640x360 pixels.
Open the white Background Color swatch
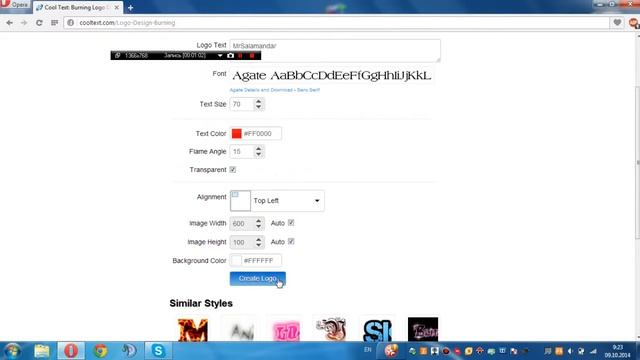[x=236, y=260]
